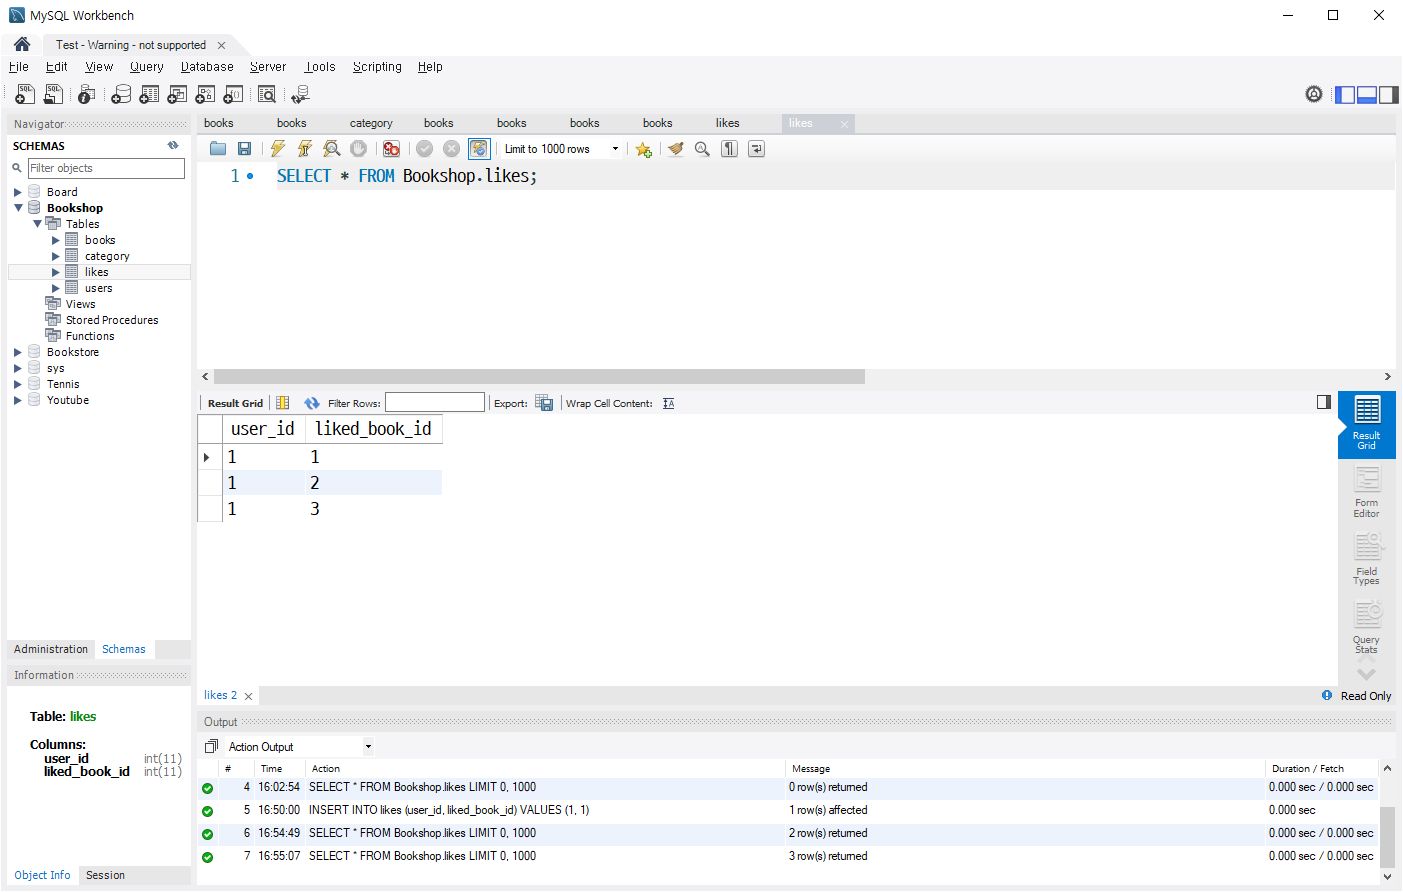Open the Database menu
The image size is (1403, 892).
point(207,67)
